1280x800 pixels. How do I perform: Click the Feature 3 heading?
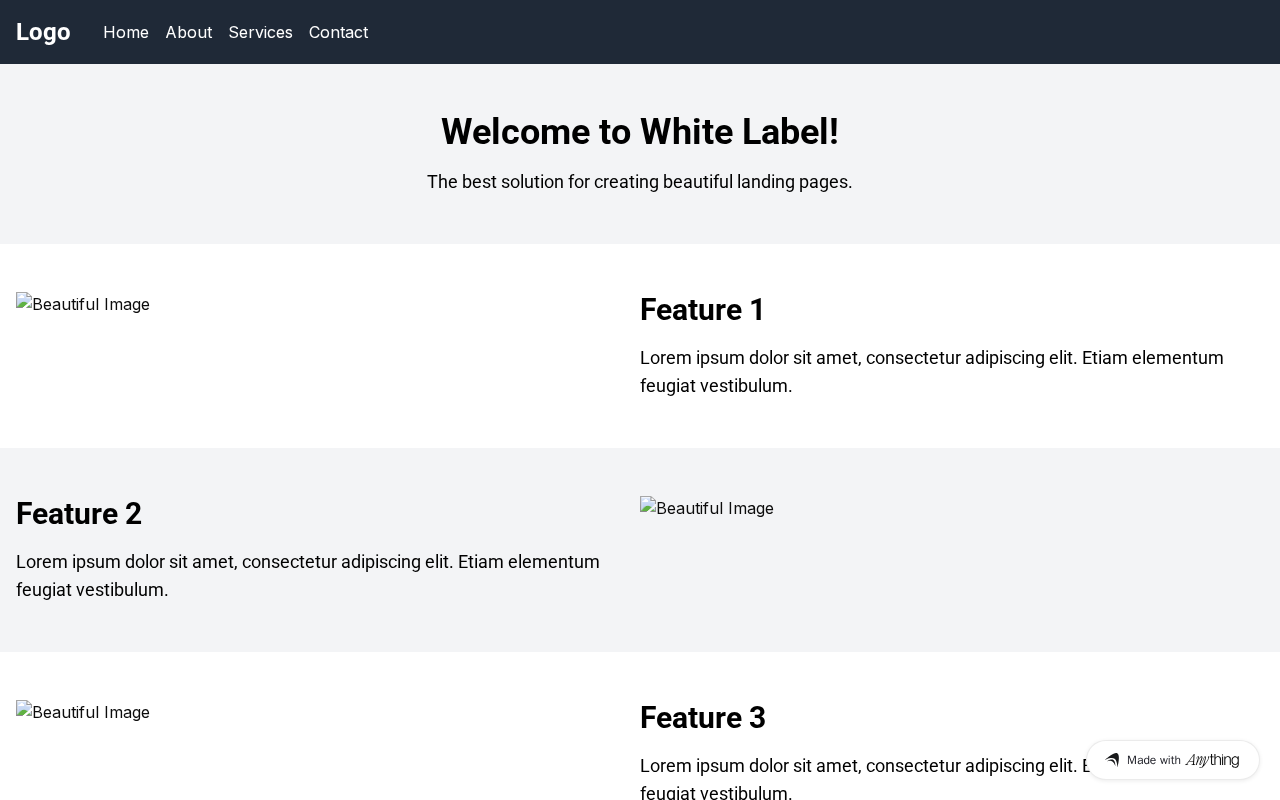(x=702, y=718)
